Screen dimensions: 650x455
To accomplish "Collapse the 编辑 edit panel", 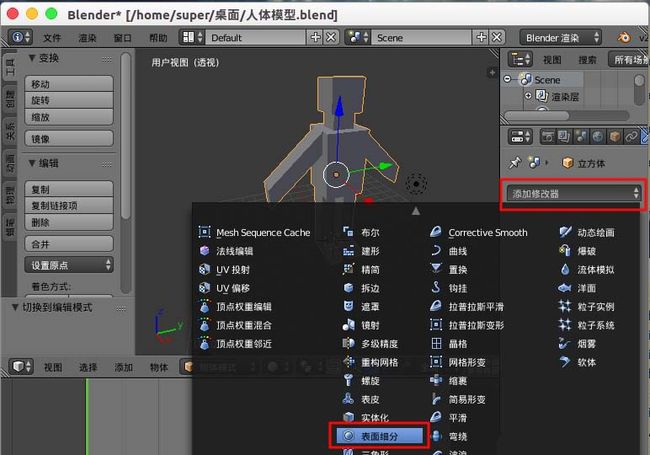I will [32, 163].
